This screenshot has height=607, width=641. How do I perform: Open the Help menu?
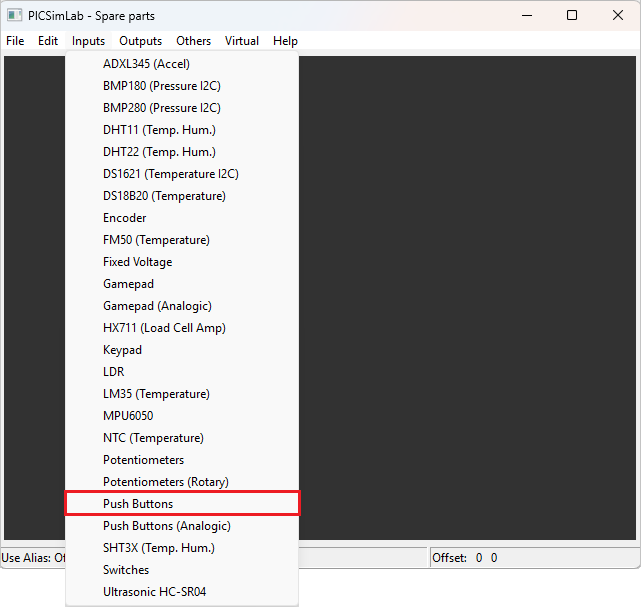click(285, 41)
